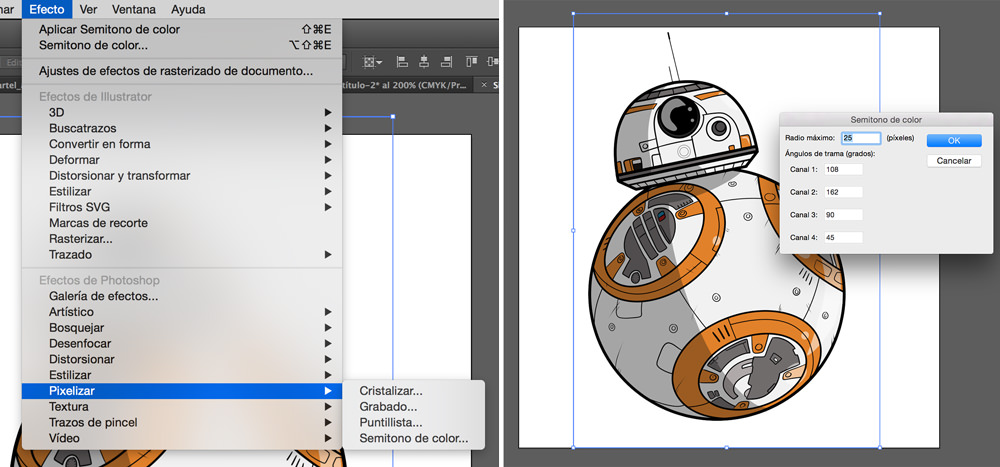Screen dimensions: 1000x467
Task: Open Ajustes de efectos de rasterizado de documento
Action: tap(182, 71)
